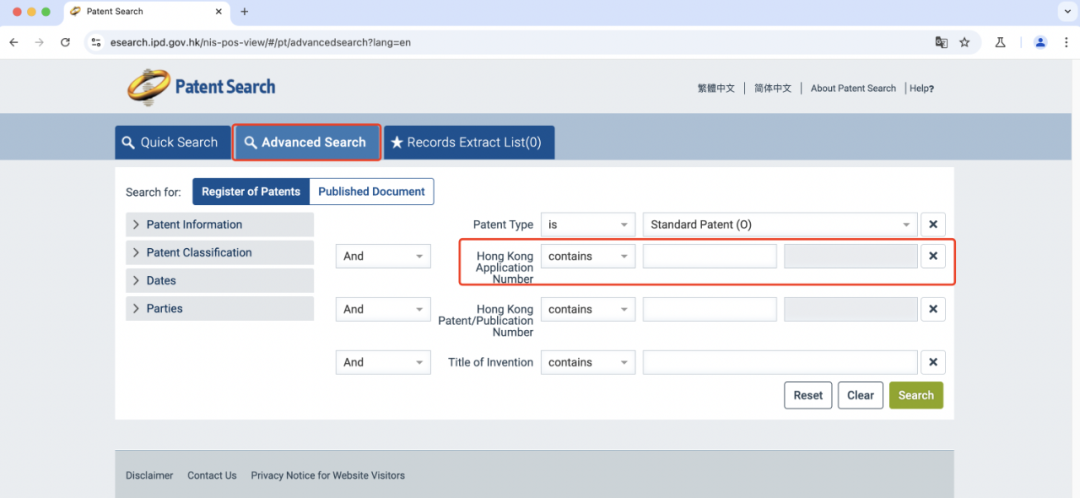1080x498 pixels.
Task: Click the browser reload icon
Action: (x=66, y=42)
